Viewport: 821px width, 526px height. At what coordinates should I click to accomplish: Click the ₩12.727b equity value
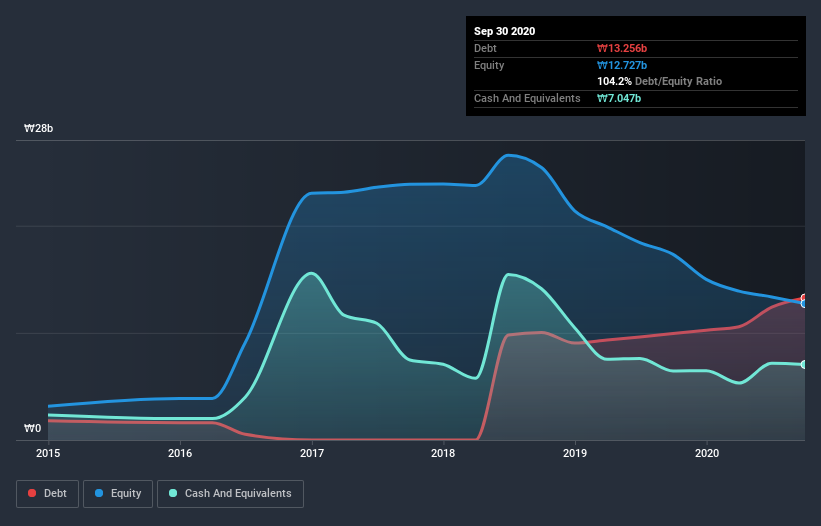coord(622,65)
